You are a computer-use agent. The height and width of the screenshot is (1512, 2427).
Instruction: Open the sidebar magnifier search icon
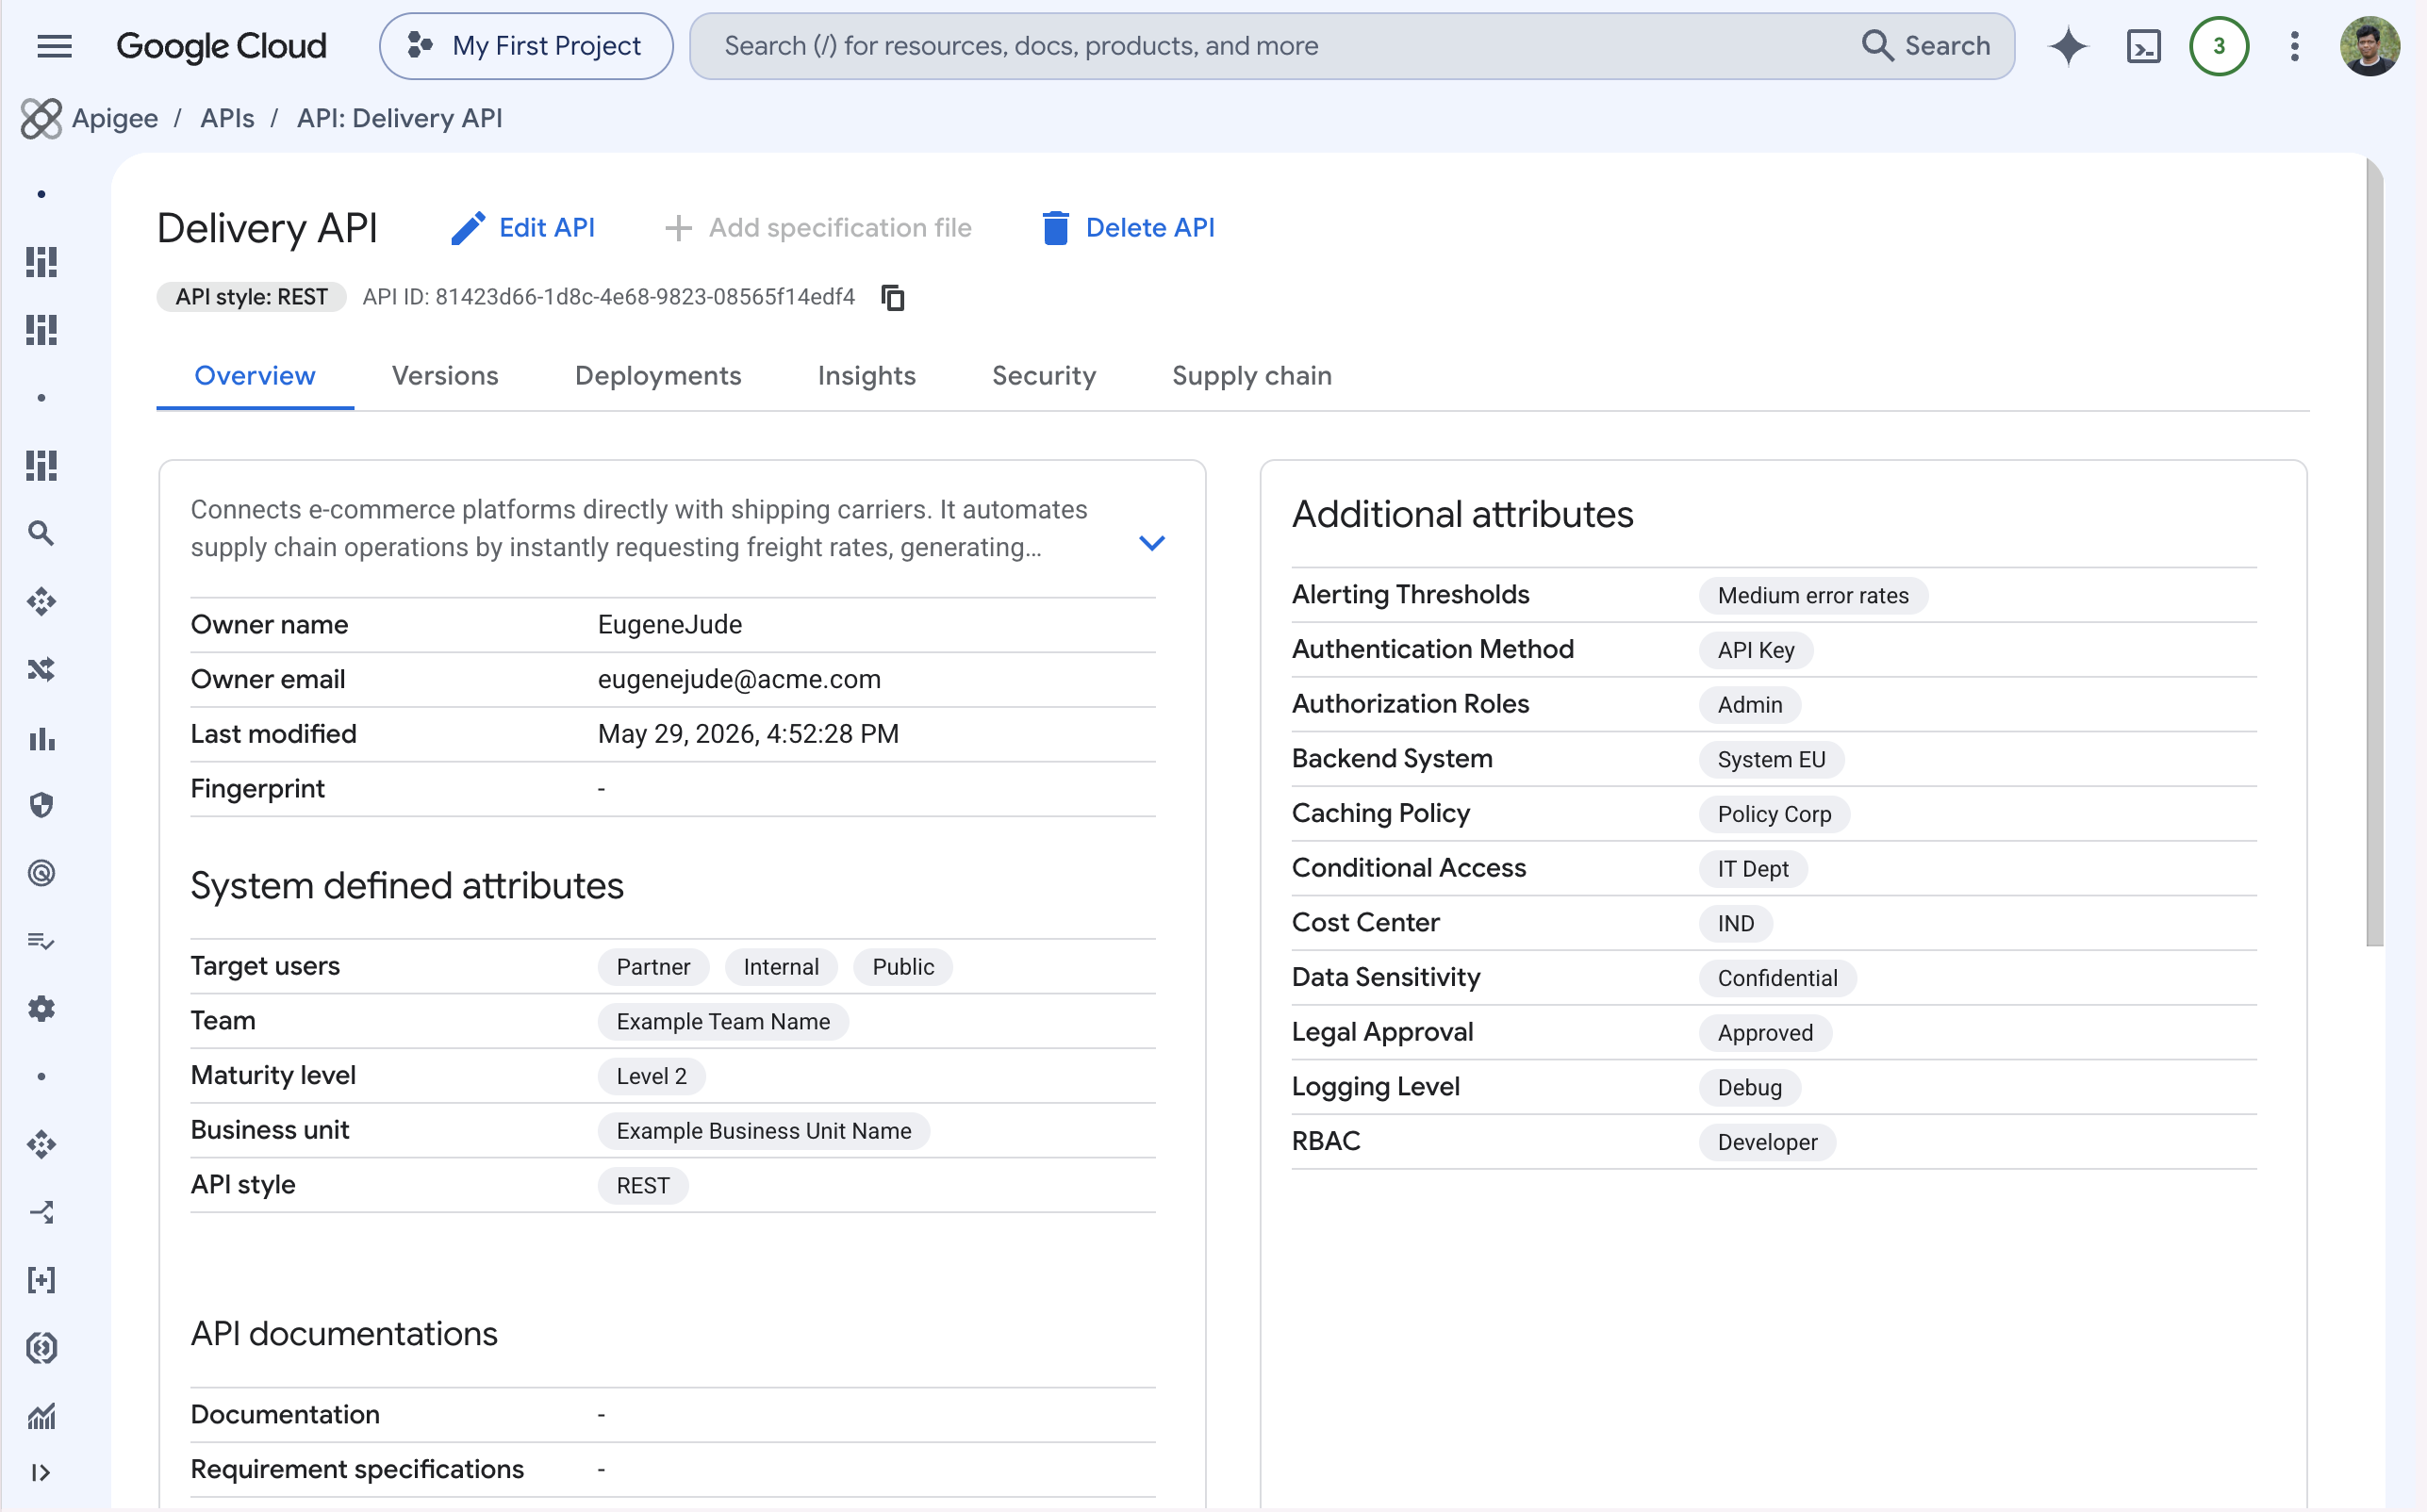tap(41, 533)
